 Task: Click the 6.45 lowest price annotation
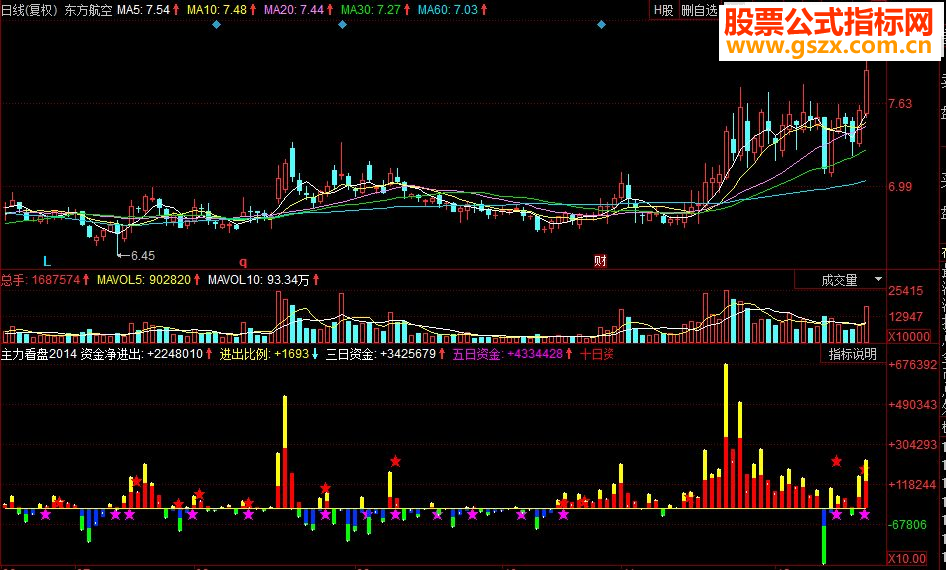[143, 256]
